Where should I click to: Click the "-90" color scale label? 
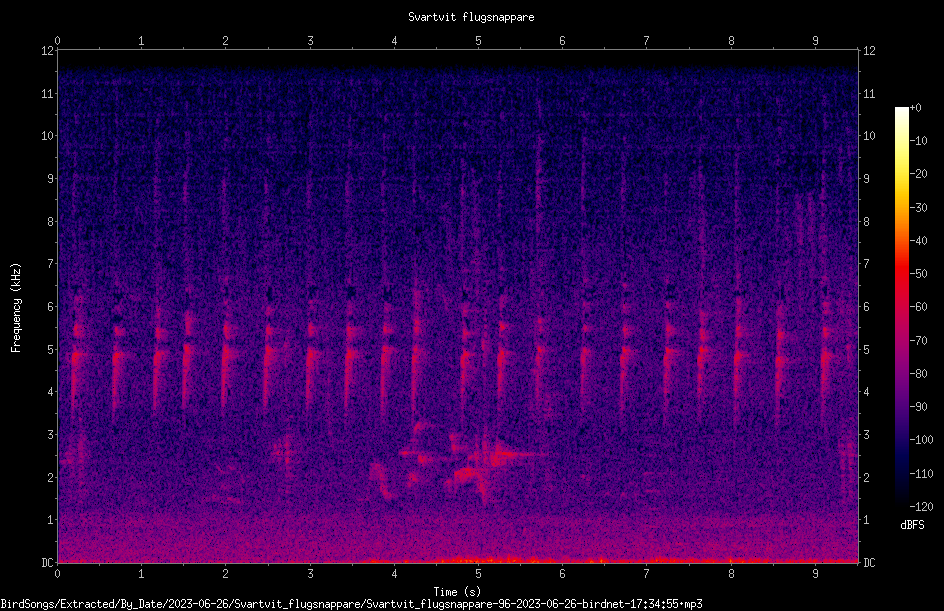point(918,407)
